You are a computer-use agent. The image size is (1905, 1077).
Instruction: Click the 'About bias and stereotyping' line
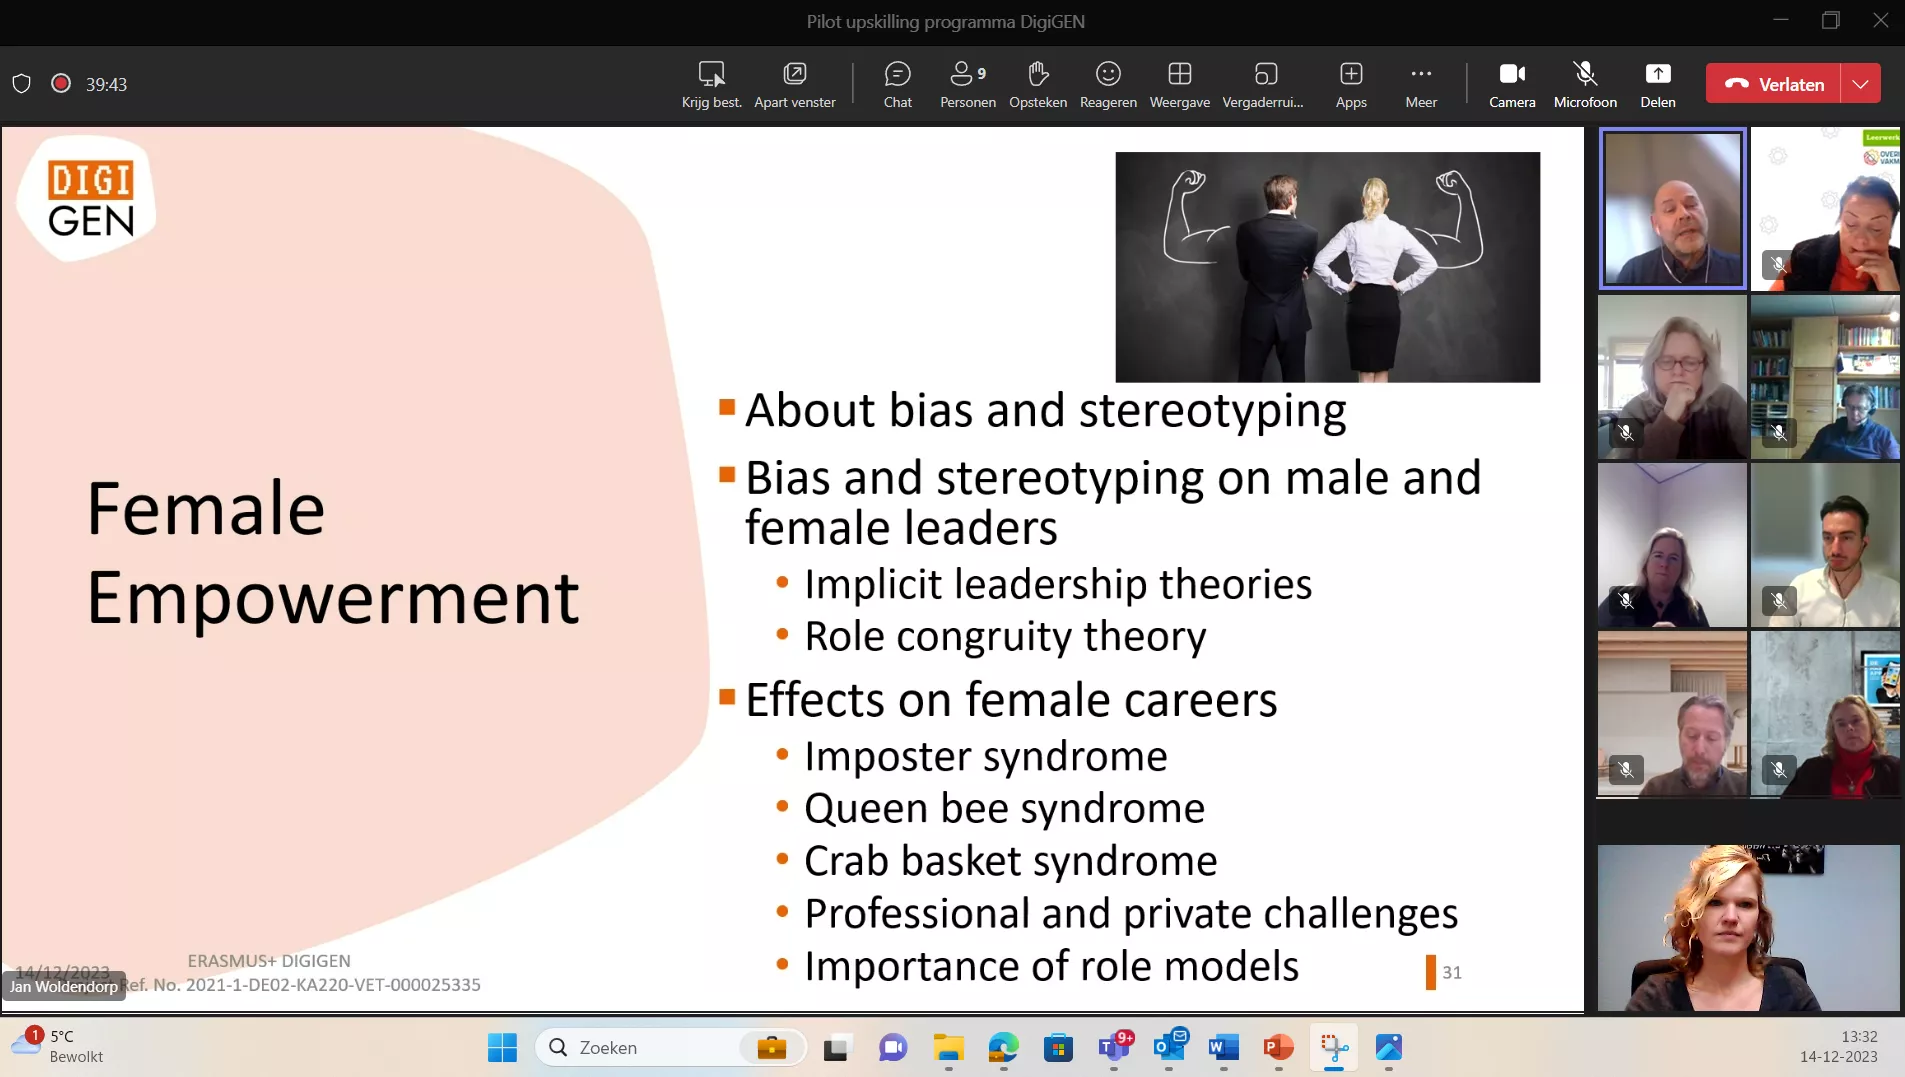pyautogui.click(x=1045, y=410)
